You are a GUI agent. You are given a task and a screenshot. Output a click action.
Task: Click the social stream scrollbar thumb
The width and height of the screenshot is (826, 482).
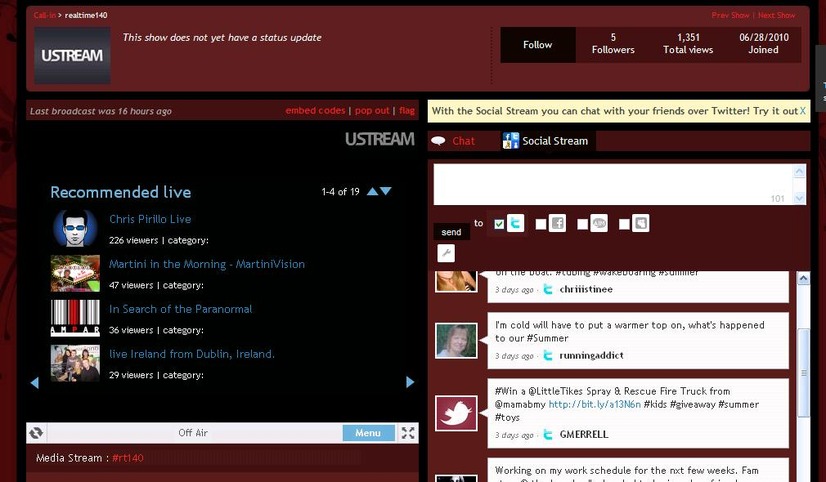(x=803, y=372)
